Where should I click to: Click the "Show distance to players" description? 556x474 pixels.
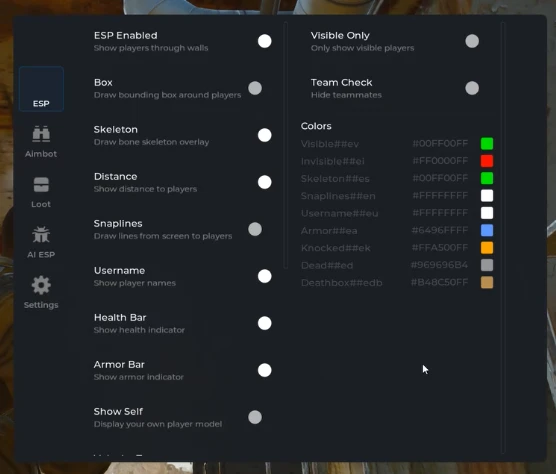(145, 189)
